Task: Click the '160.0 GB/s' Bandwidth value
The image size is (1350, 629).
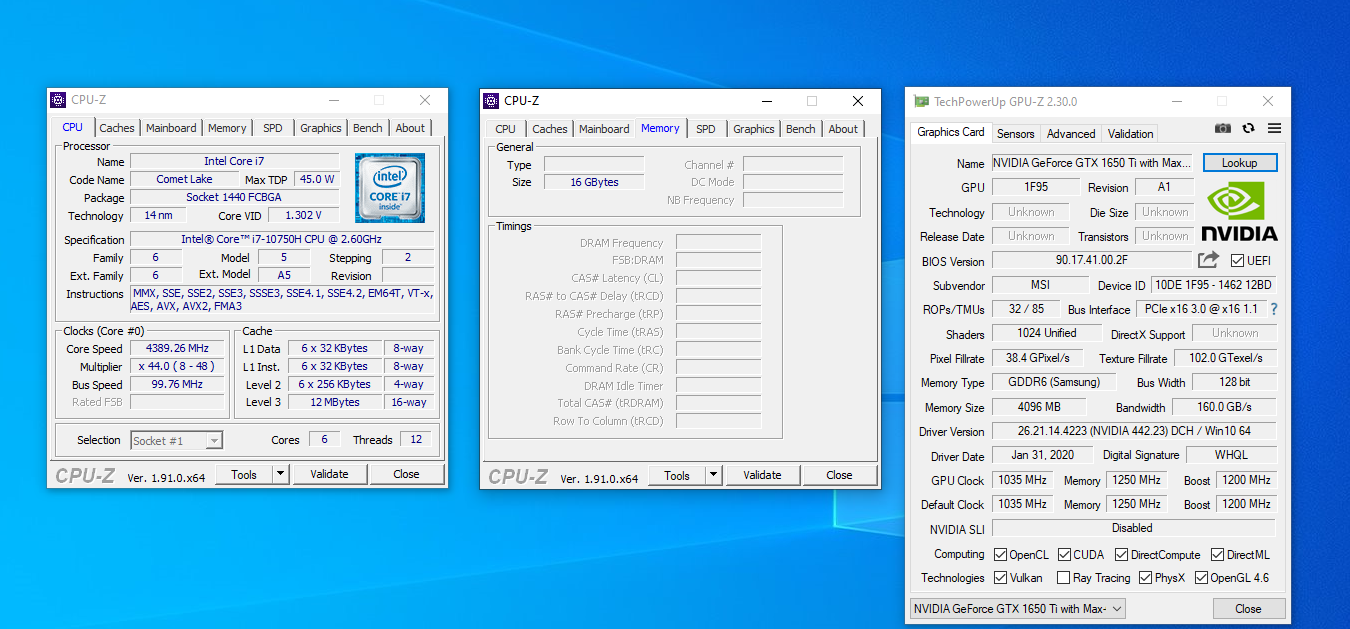Action: [1224, 407]
